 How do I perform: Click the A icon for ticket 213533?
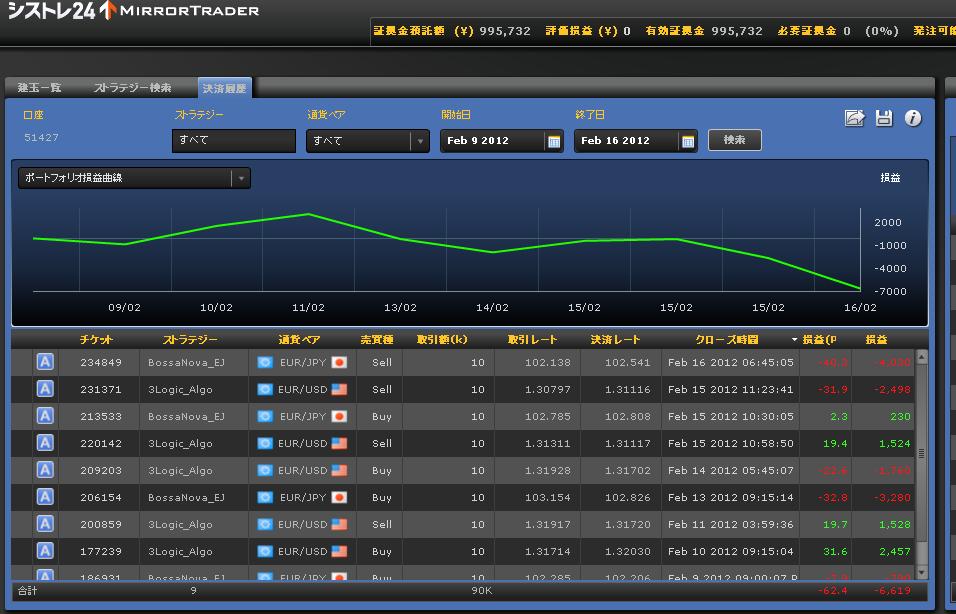[44, 416]
